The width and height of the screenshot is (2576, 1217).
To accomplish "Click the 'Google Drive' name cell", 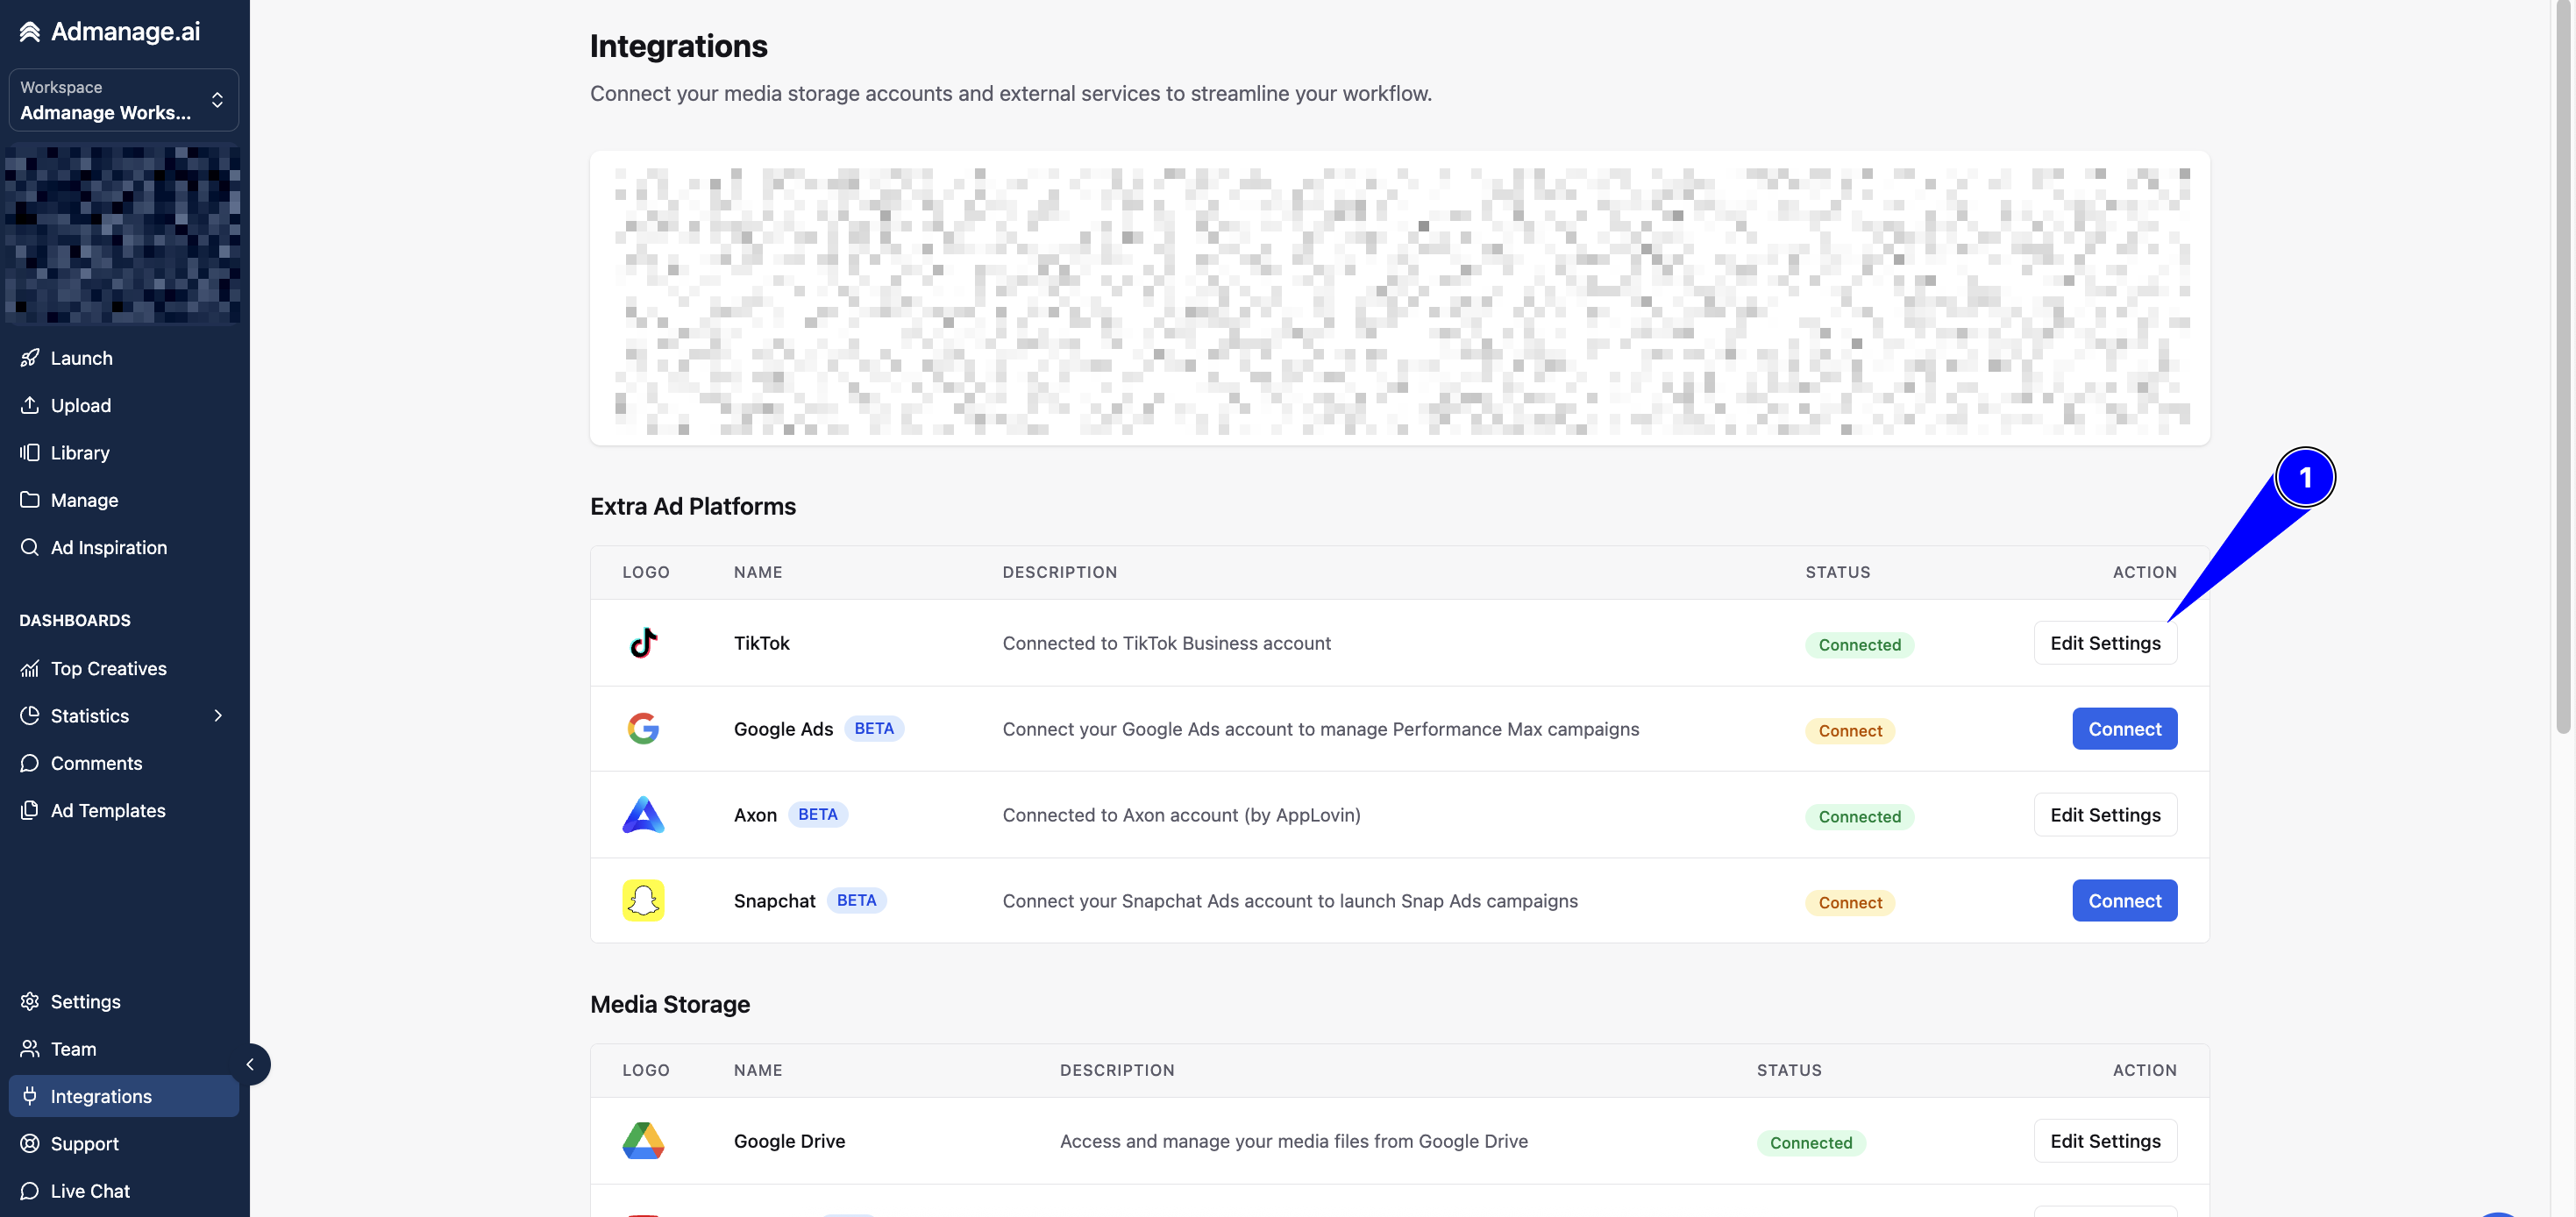I will point(789,1141).
